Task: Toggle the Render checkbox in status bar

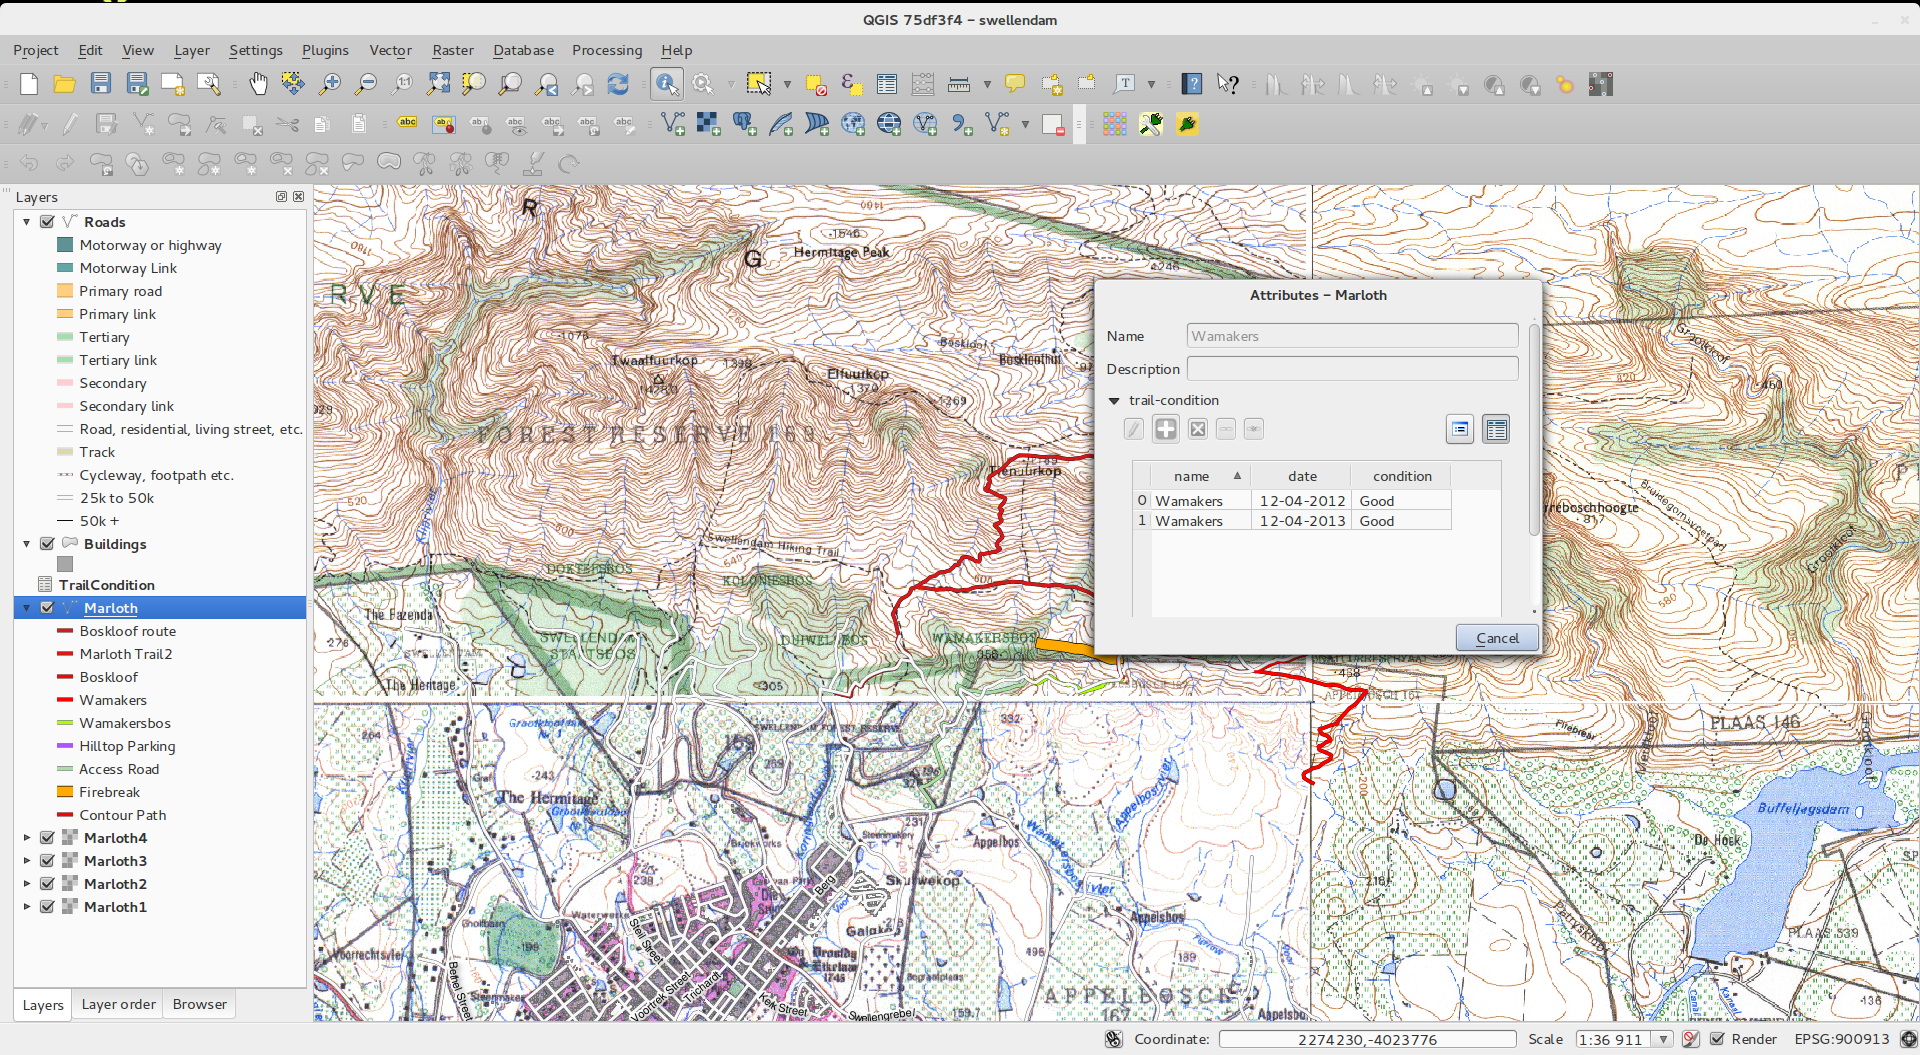Action: click(x=1717, y=1039)
